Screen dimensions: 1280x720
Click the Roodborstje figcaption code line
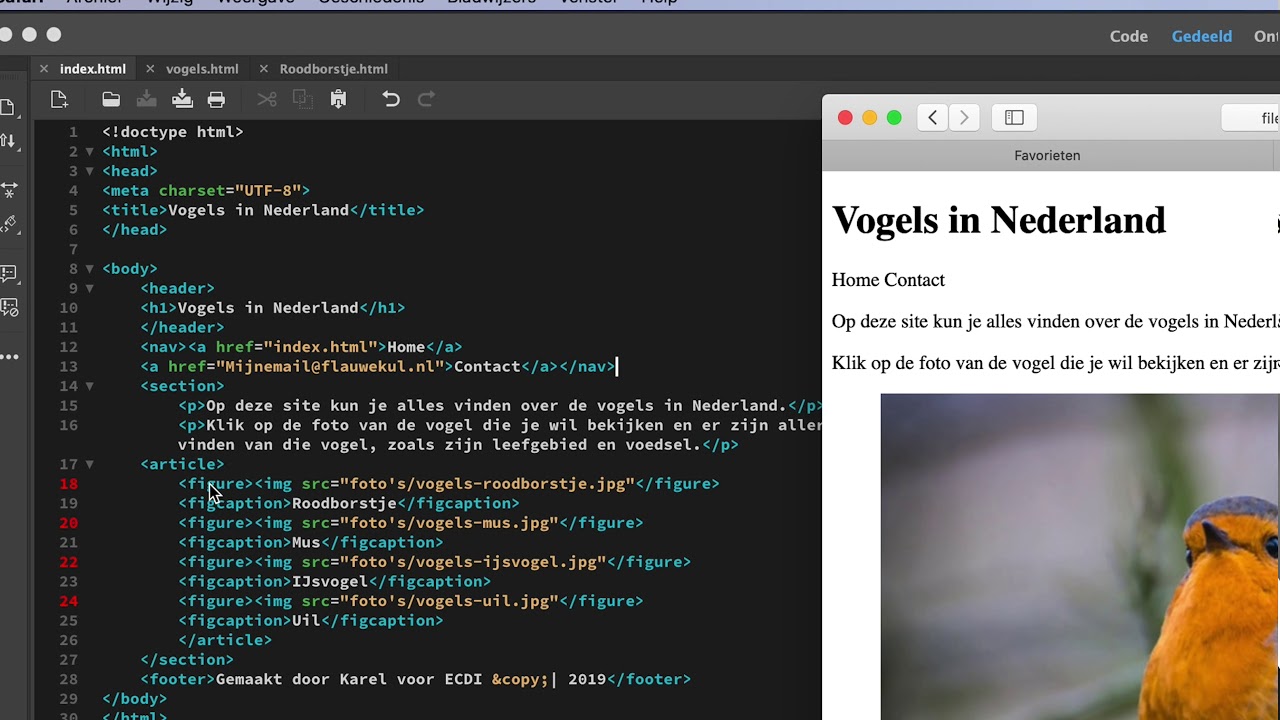349,503
